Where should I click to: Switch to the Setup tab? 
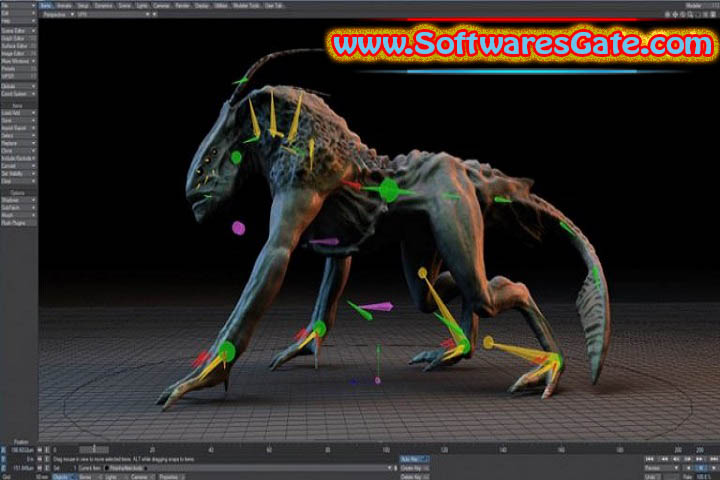83,6
